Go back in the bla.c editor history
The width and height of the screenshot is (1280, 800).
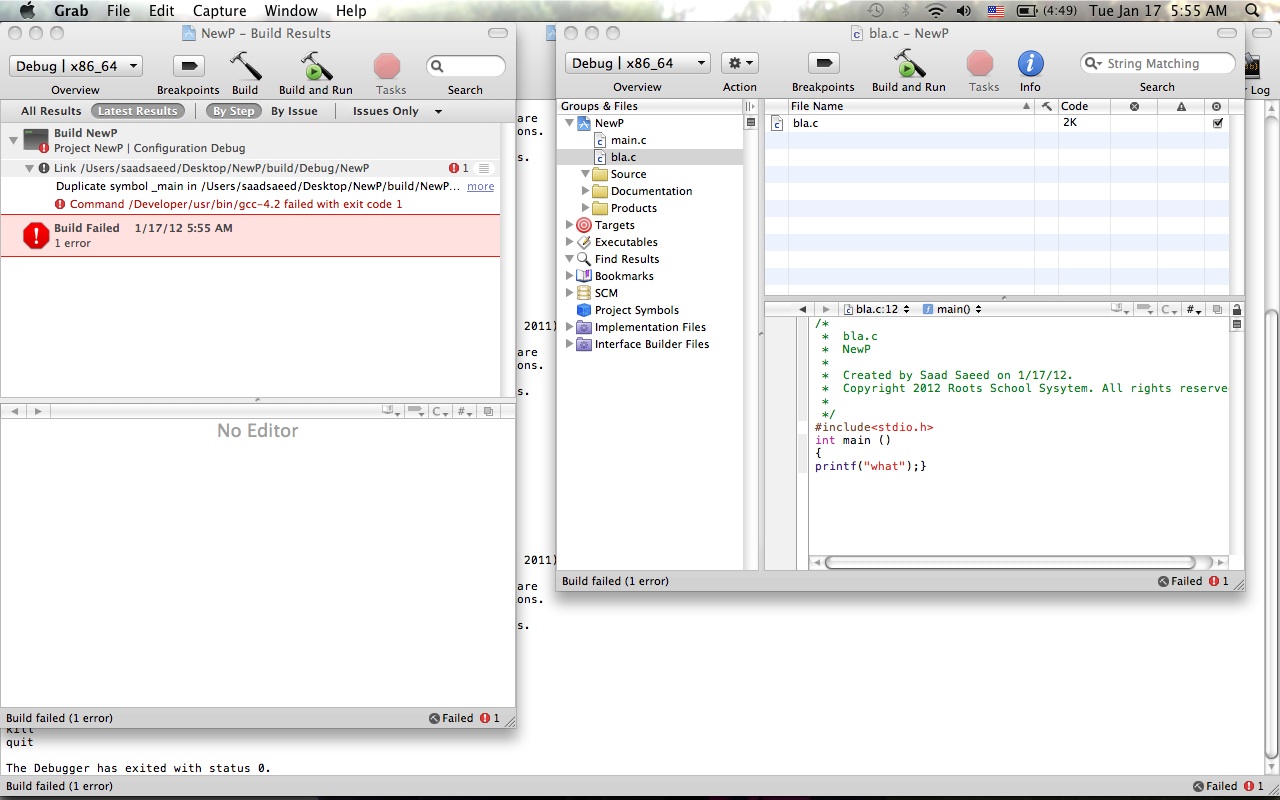tap(802, 309)
